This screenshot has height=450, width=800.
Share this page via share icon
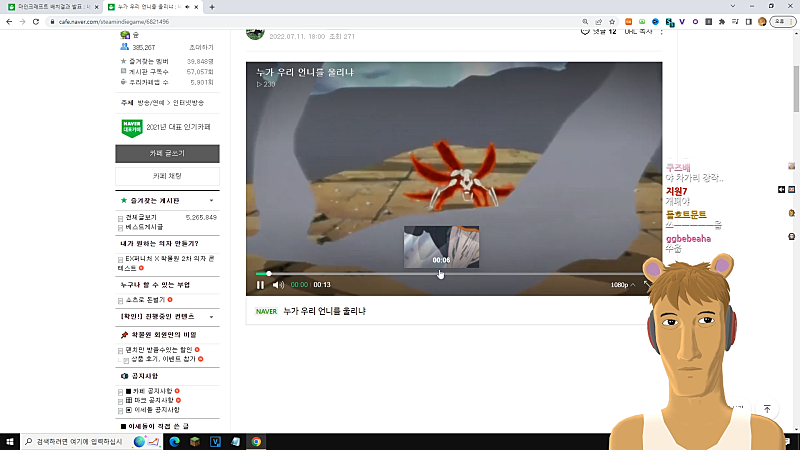[598, 21]
